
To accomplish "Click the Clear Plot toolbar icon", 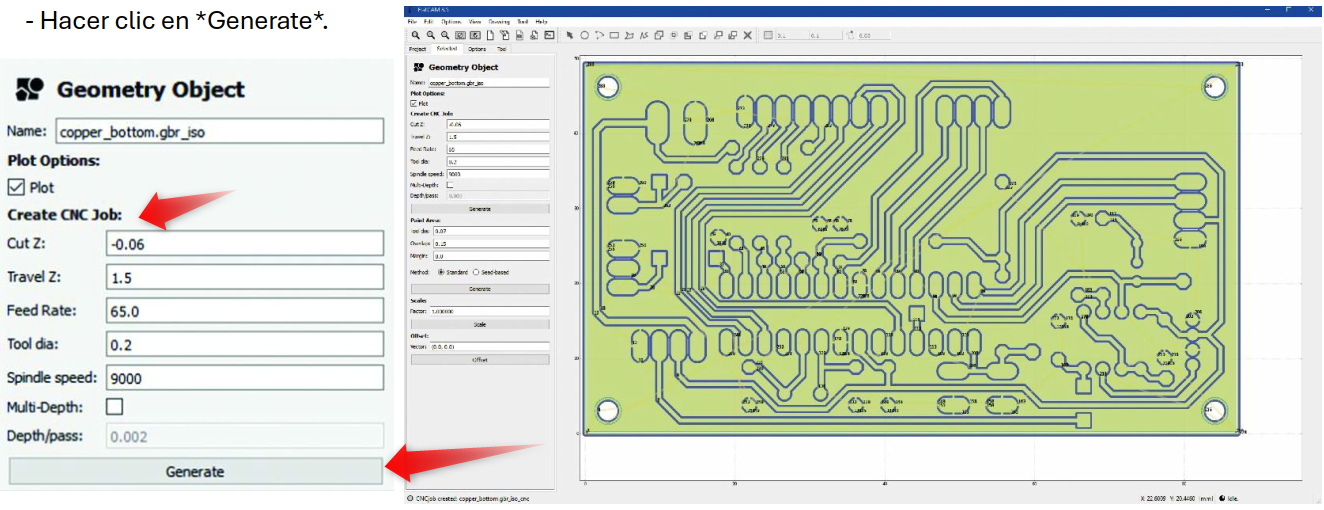I will (x=460, y=35).
